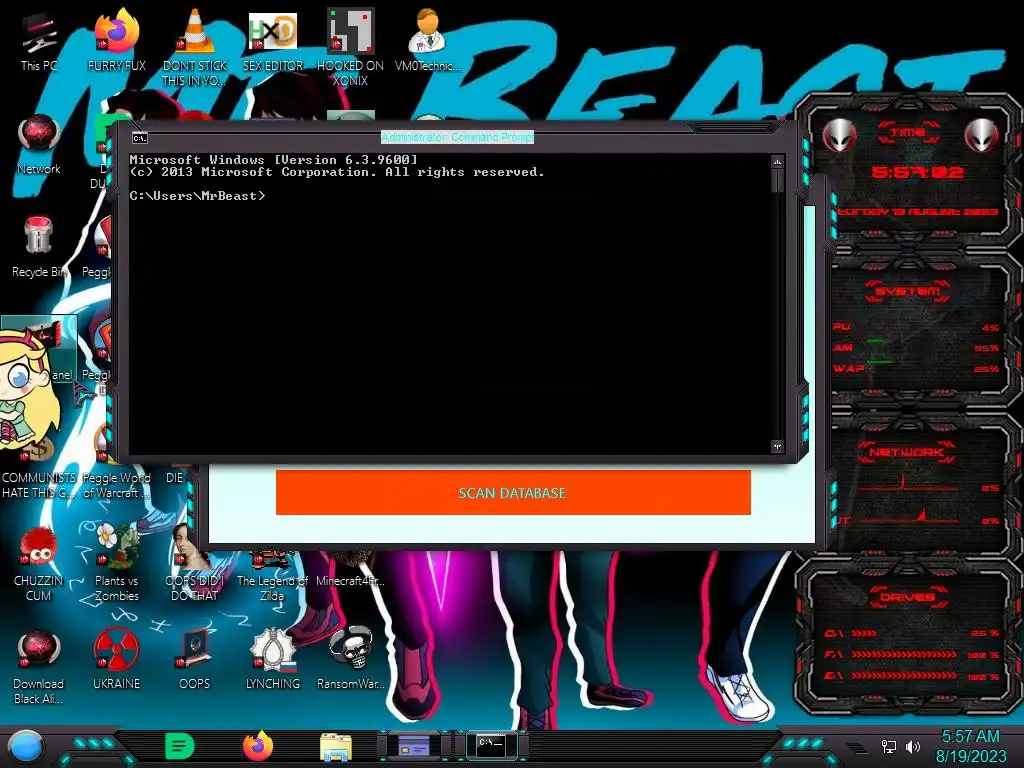The height and width of the screenshot is (768, 1024).
Task: Click left alien head on clock widget
Action: (840, 136)
